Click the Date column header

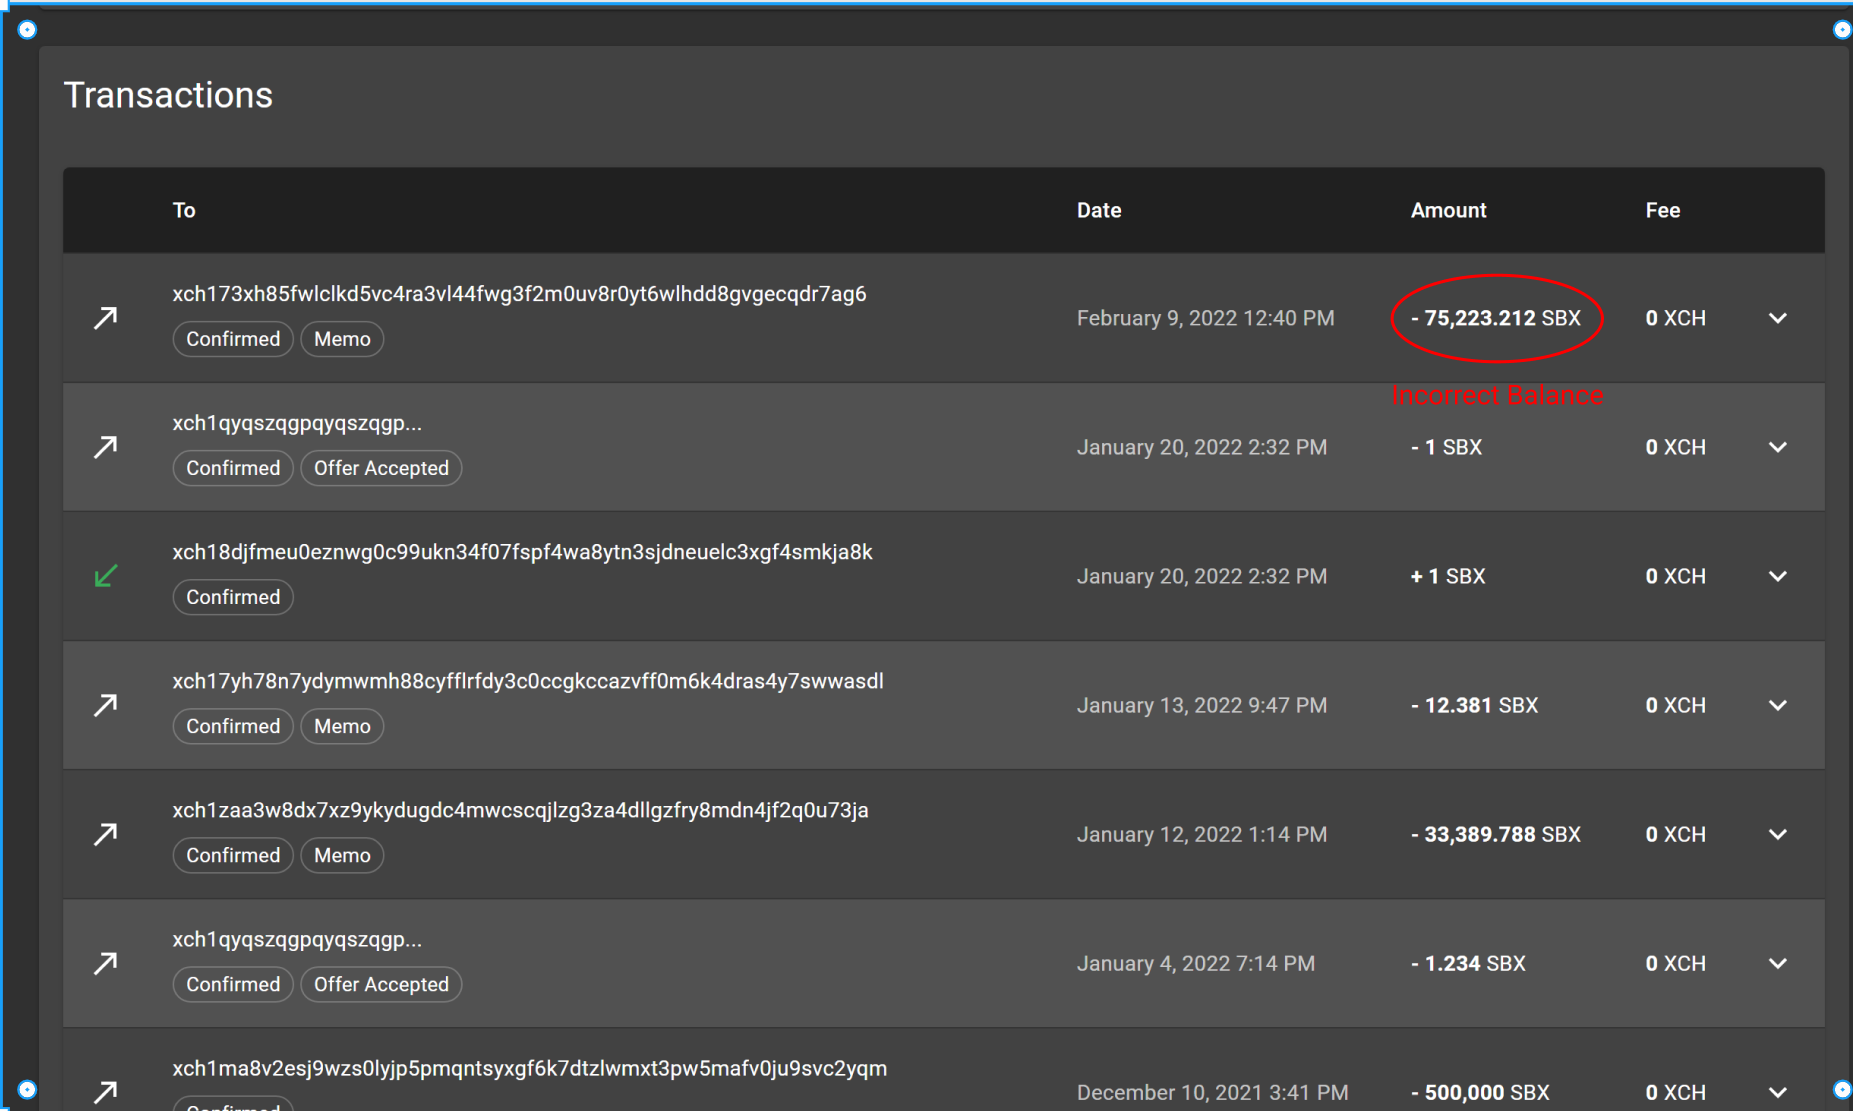tap(1098, 210)
